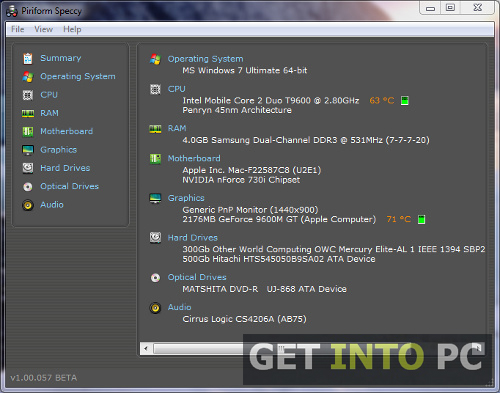Image resolution: width=500 pixels, height=393 pixels.
Task: Click the 500Gb Hitachi HTS545050B9SA02 line
Action: pyautogui.click(x=279, y=259)
